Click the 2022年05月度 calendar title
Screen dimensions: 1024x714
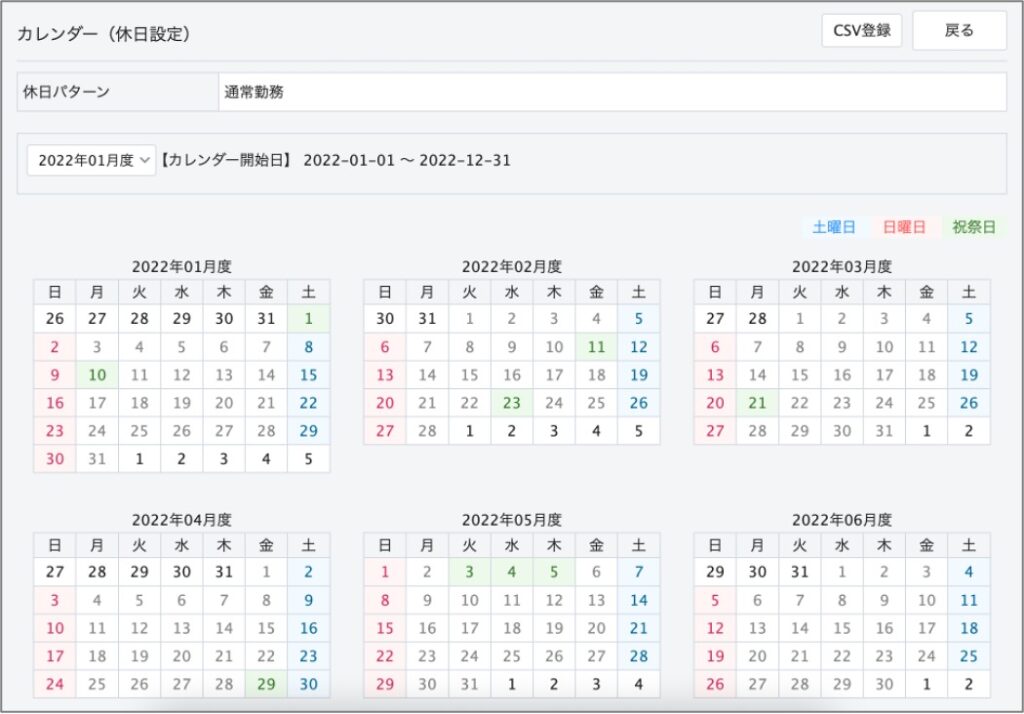[x=511, y=520]
